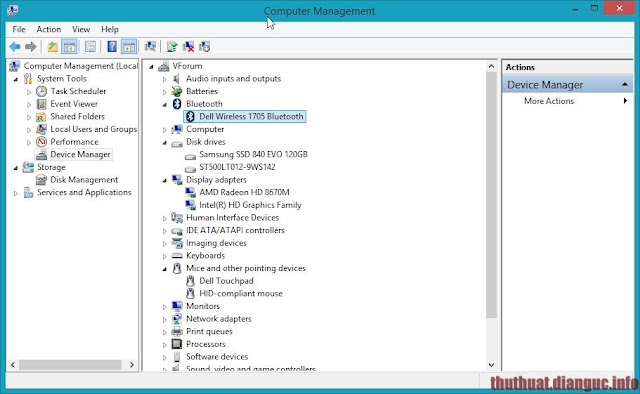
Task: Click the Properties toolbar icon
Action: [90, 47]
